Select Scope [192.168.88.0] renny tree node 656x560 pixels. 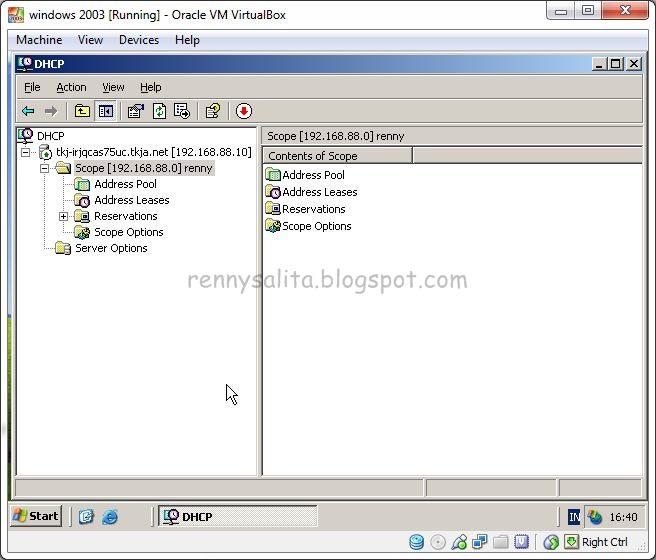pyautogui.click(x=144, y=168)
